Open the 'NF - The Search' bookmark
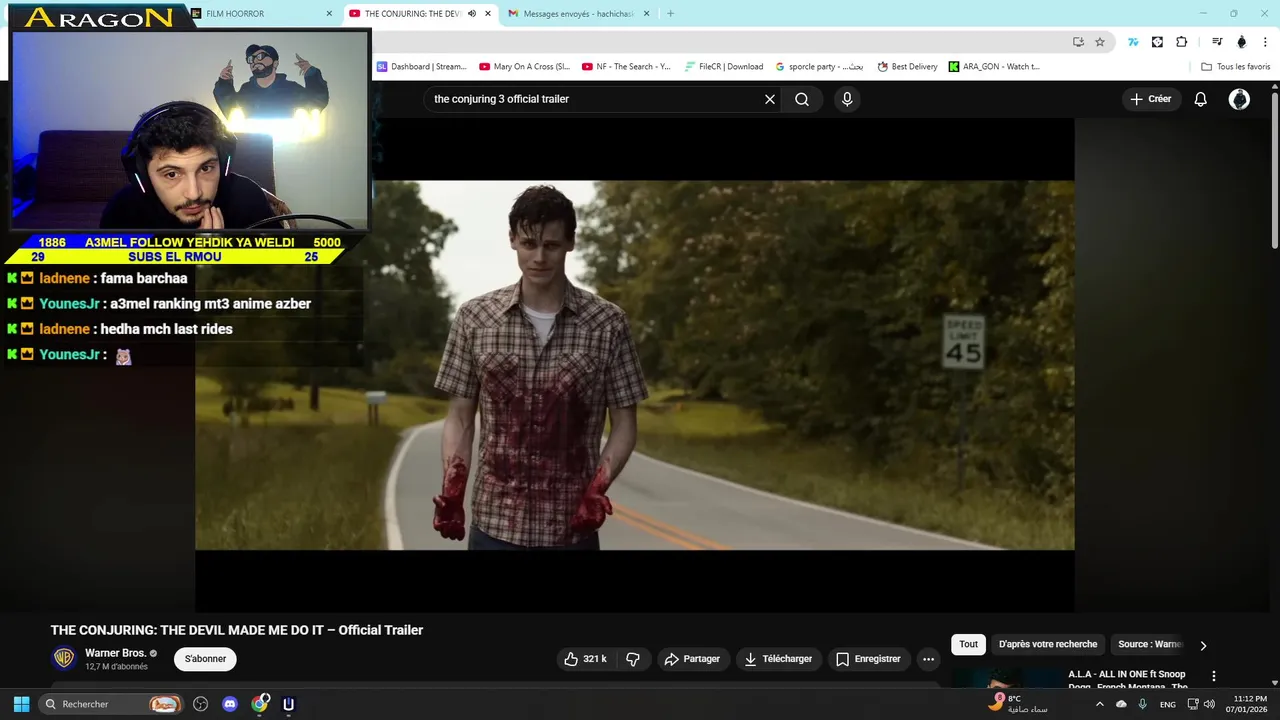This screenshot has width=1280, height=720. [x=626, y=67]
